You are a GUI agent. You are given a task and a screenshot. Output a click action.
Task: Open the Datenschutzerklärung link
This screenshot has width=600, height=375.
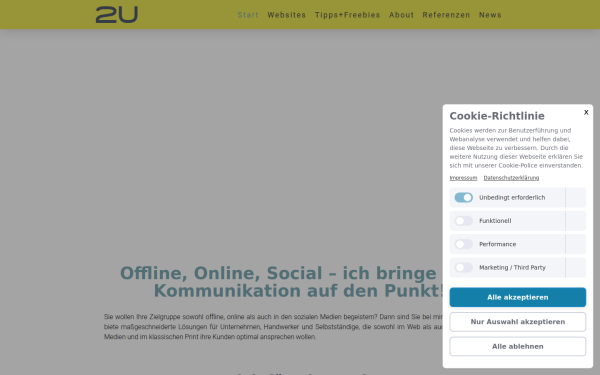[x=511, y=178]
